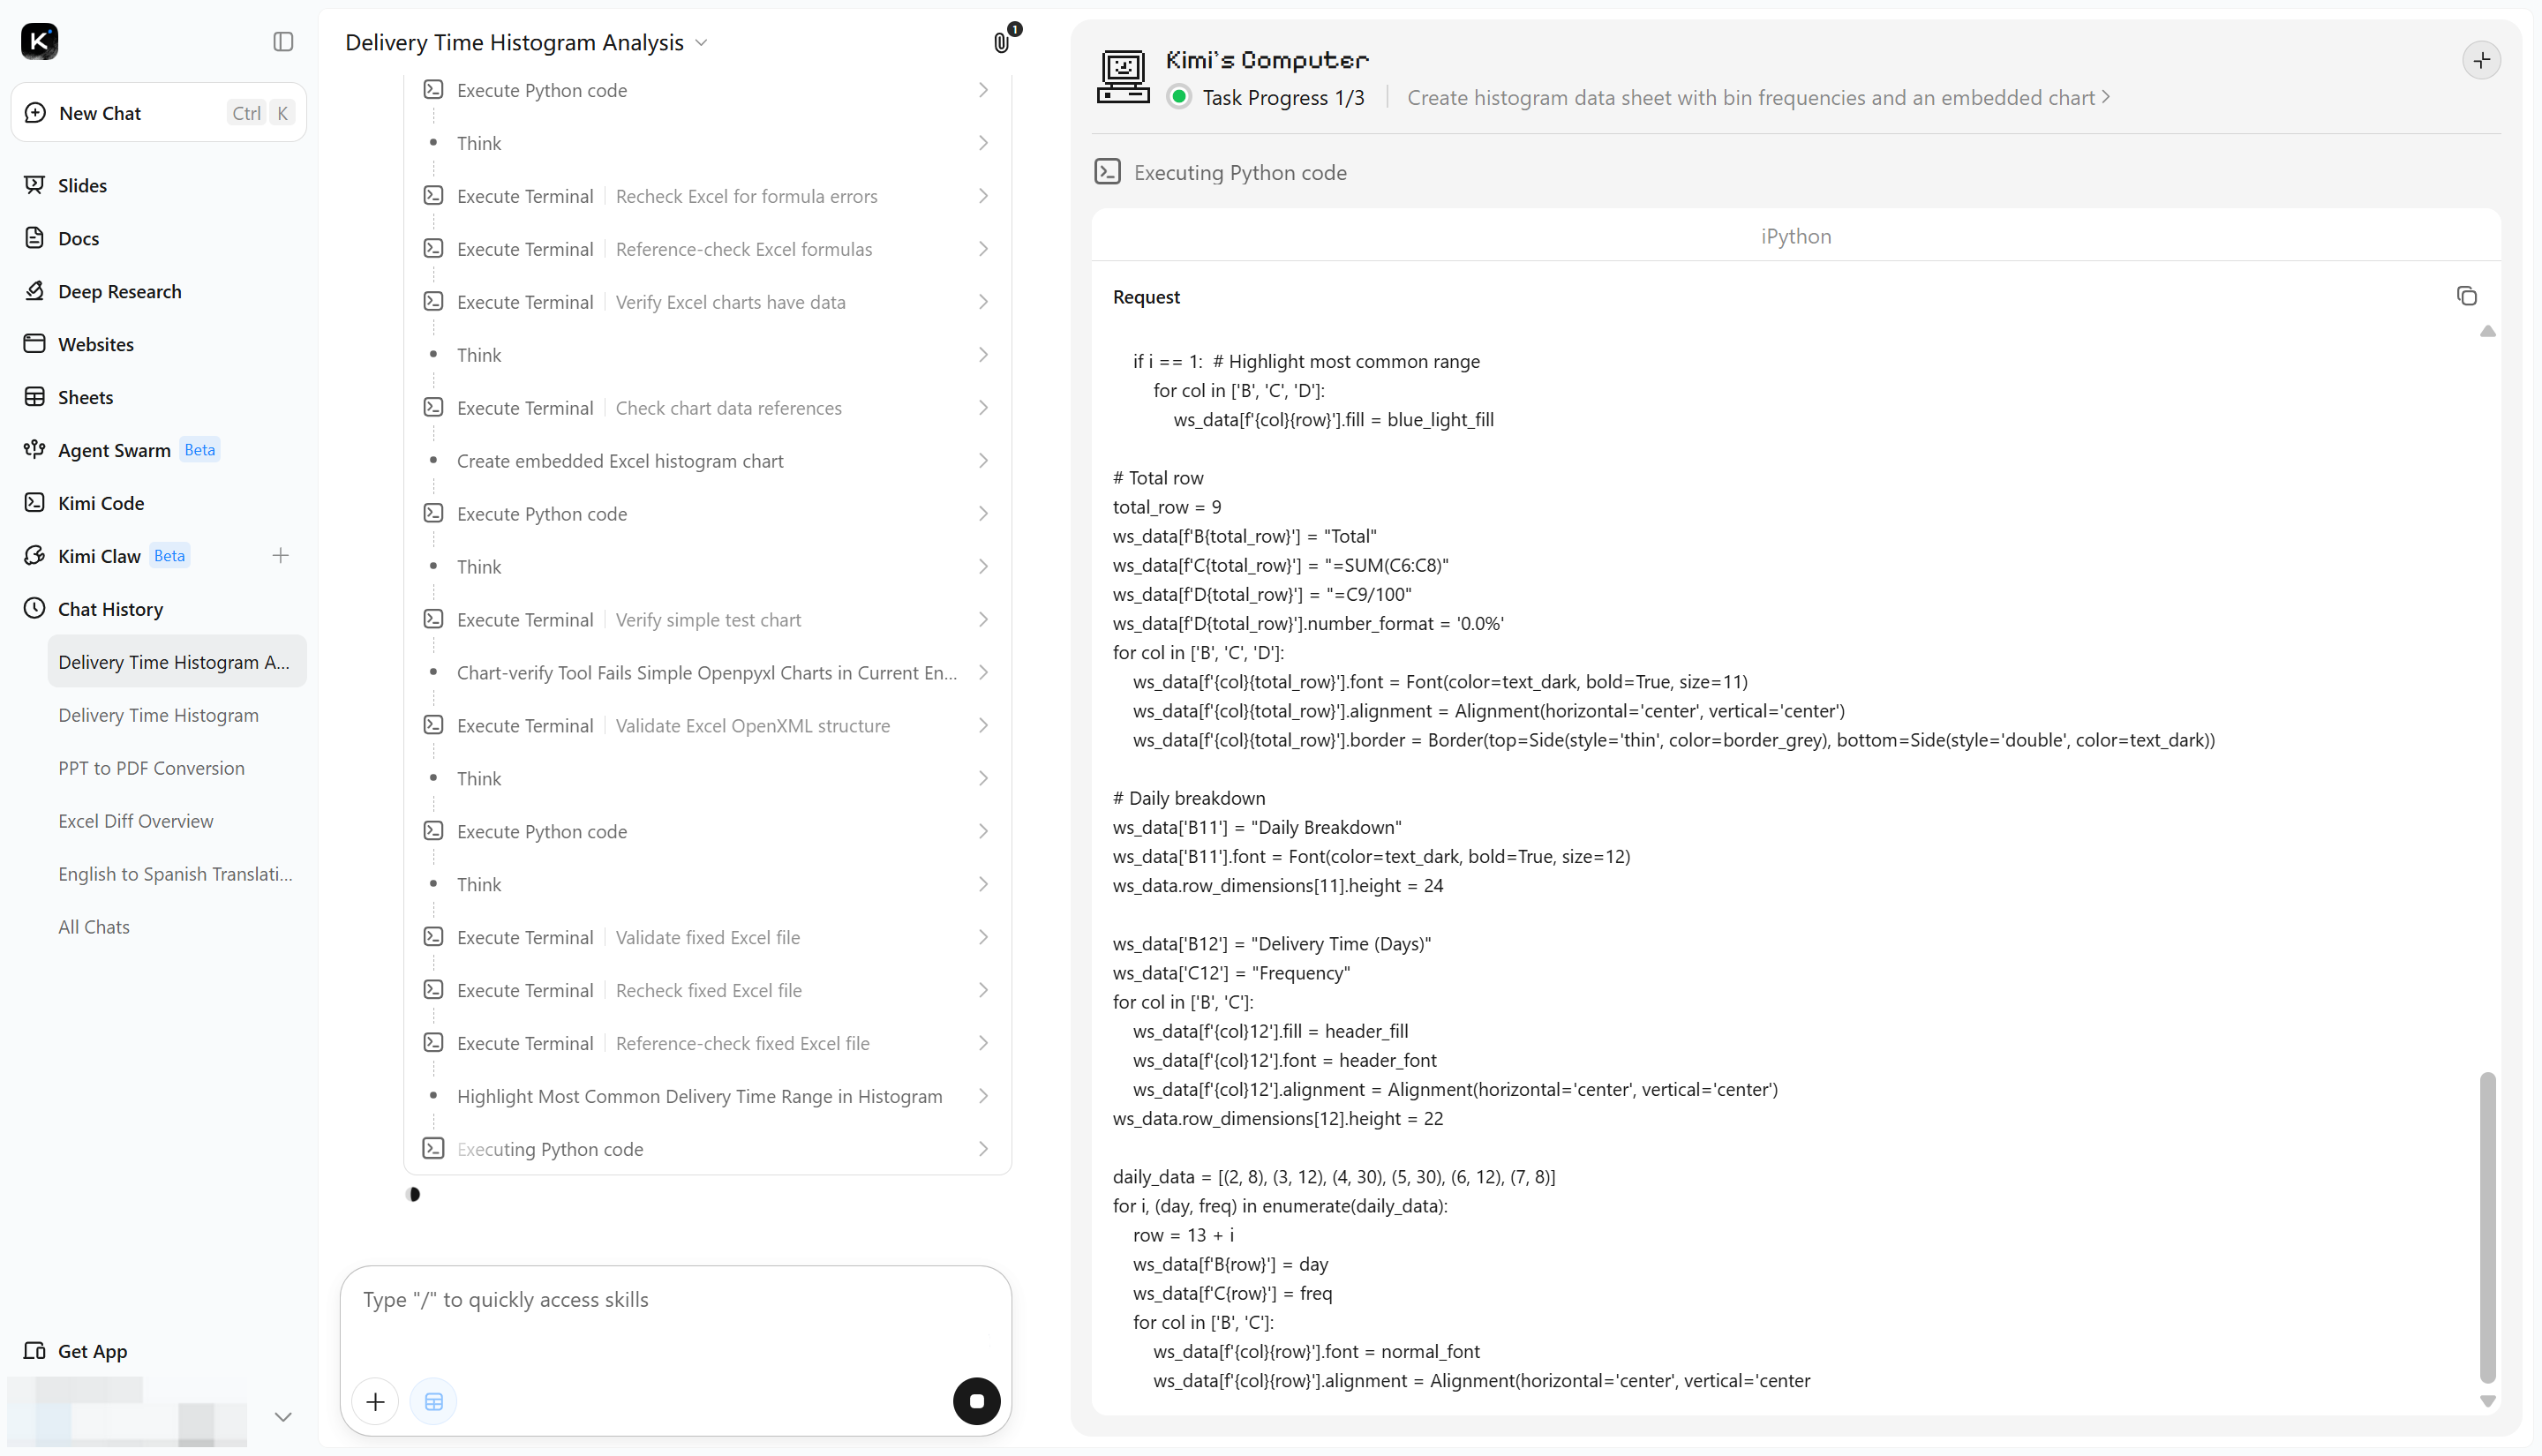Copy the request code with copy icon
The width and height of the screenshot is (2542, 1456).
click(x=2466, y=296)
